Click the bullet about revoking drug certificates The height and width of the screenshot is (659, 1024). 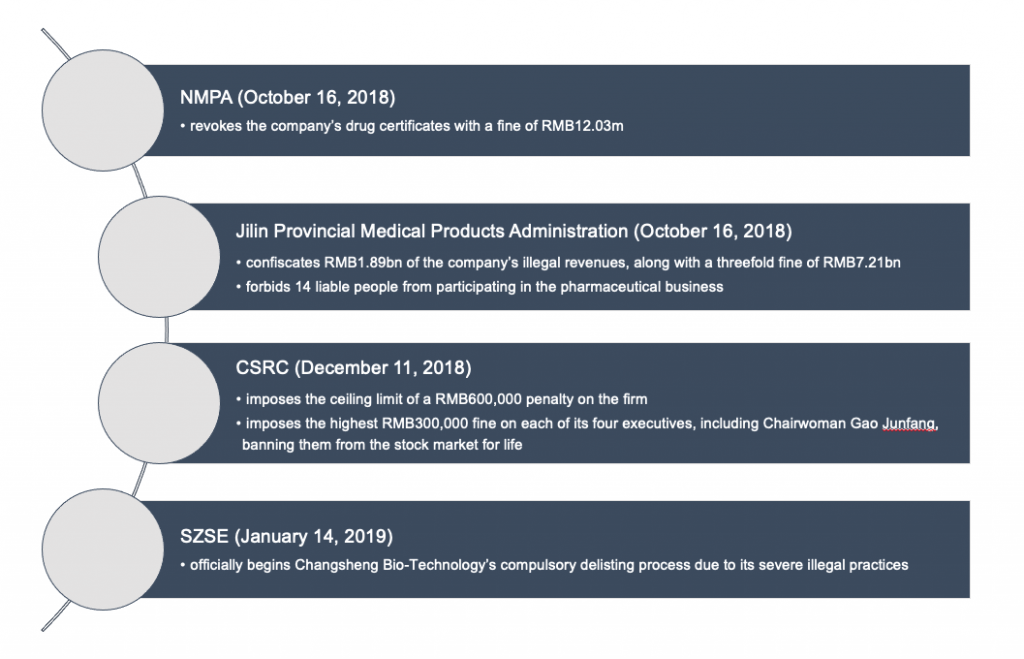[x=407, y=128]
